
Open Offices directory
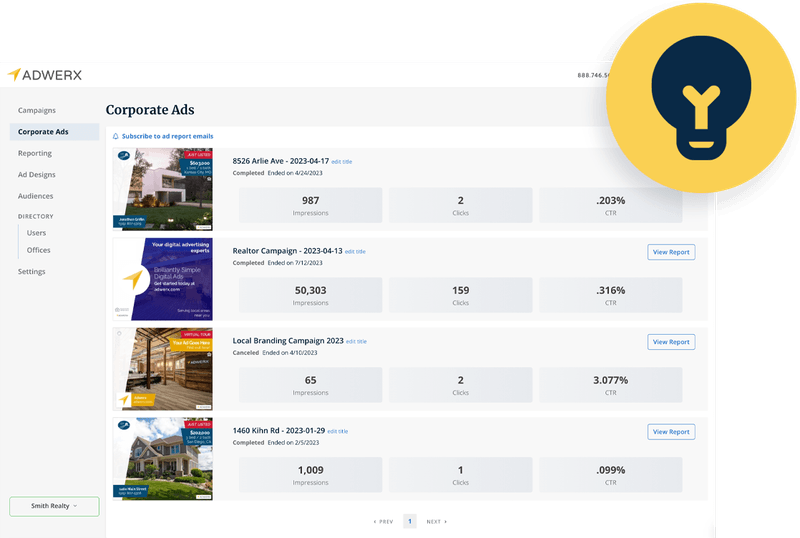tap(38, 250)
